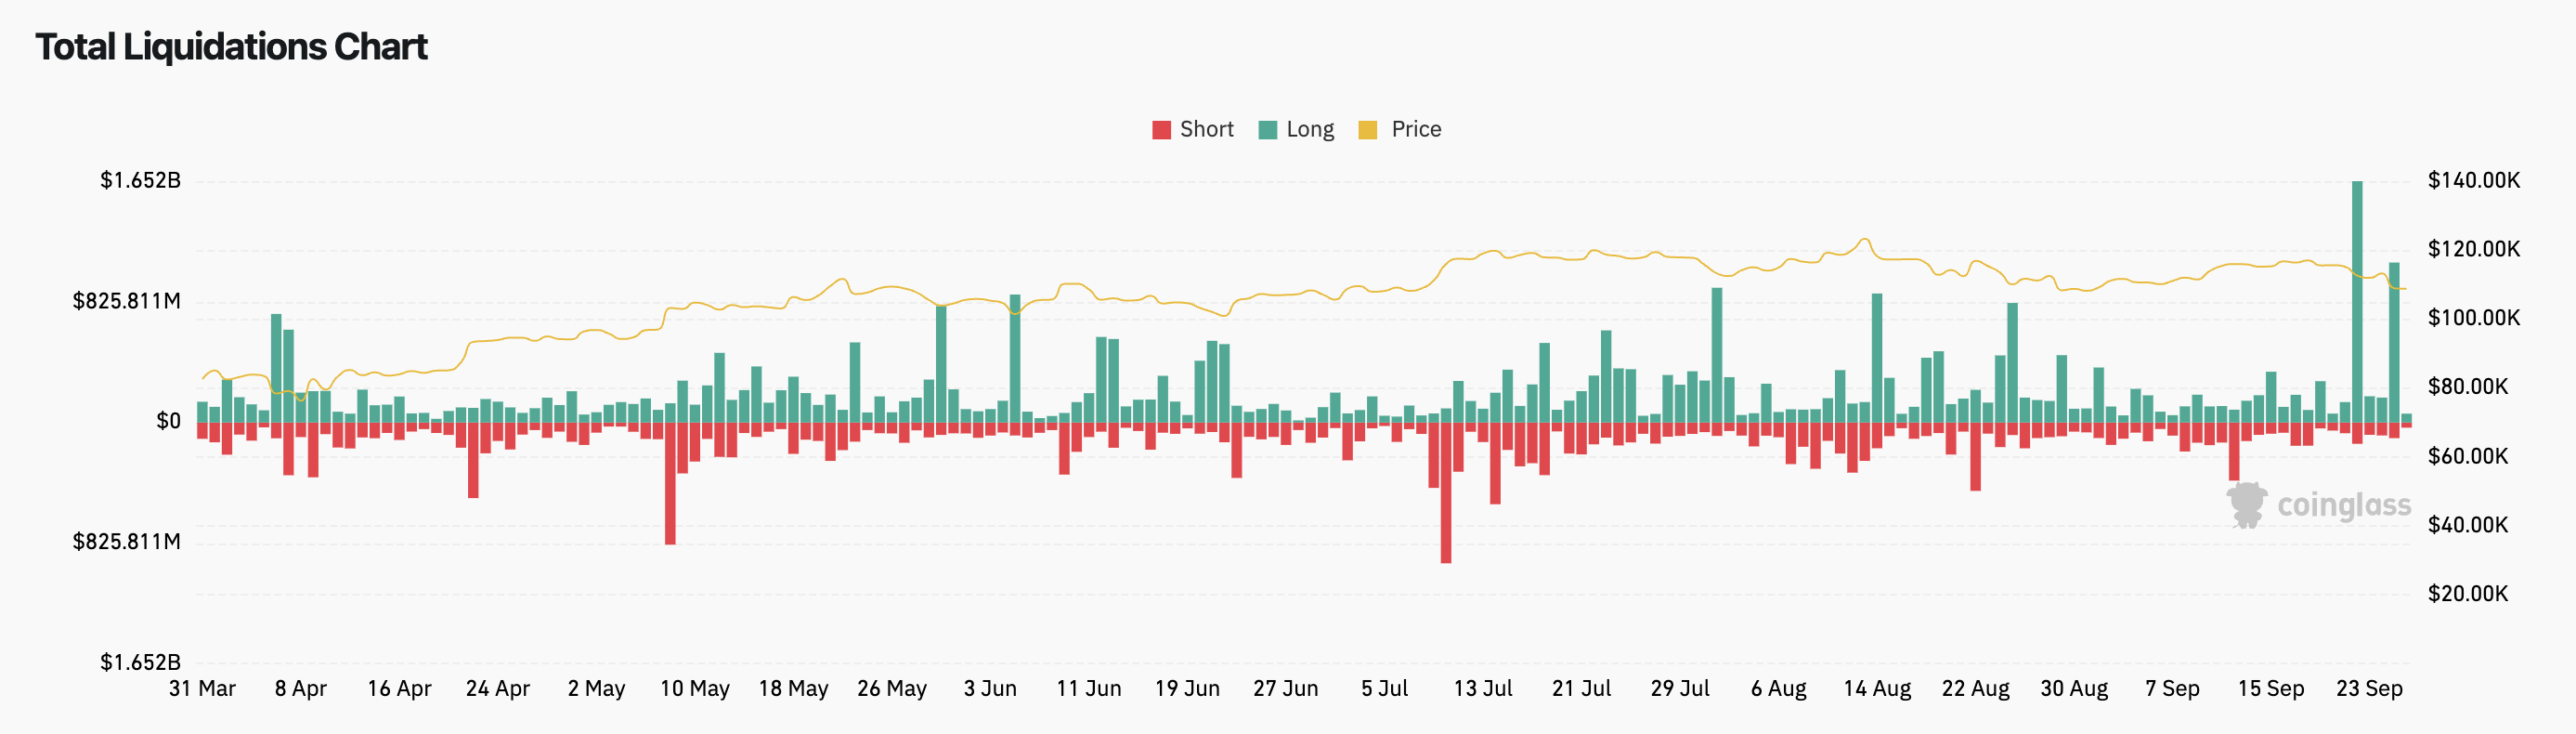The width and height of the screenshot is (2576, 734).
Task: Click the coinglass mascot watermark icon
Action: tap(2247, 505)
